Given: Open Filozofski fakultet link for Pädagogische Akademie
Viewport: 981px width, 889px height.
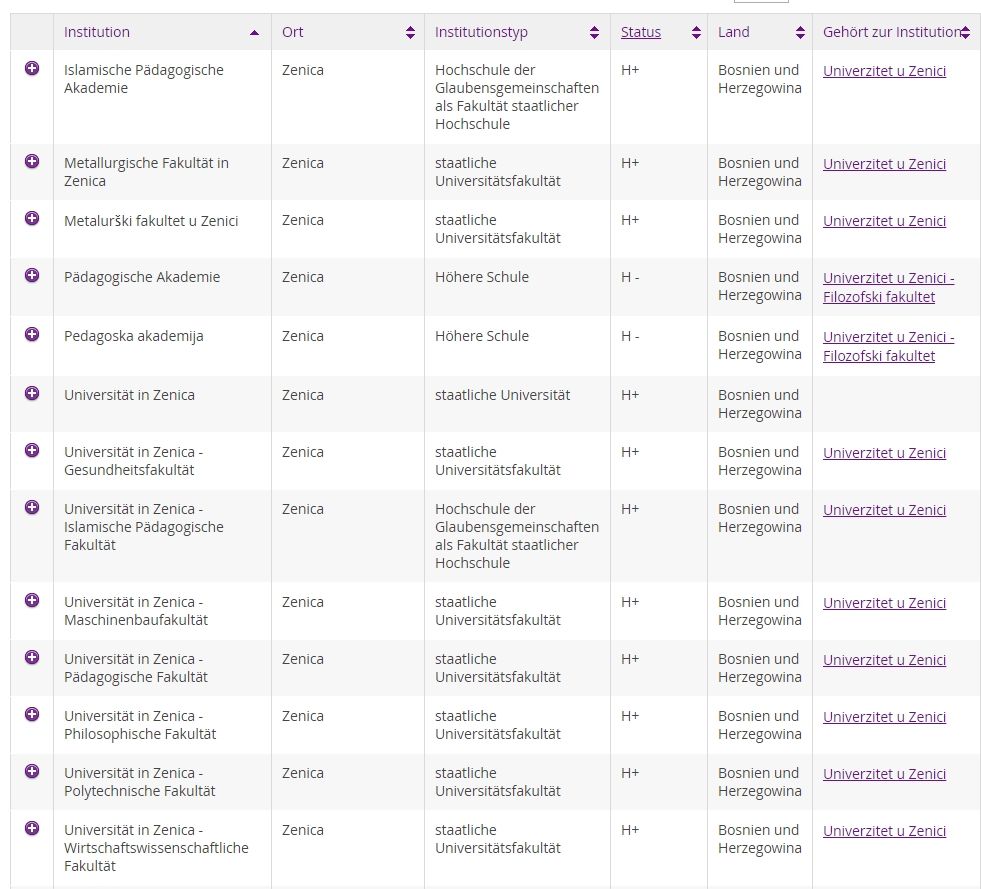Looking at the screenshot, I should [x=879, y=297].
